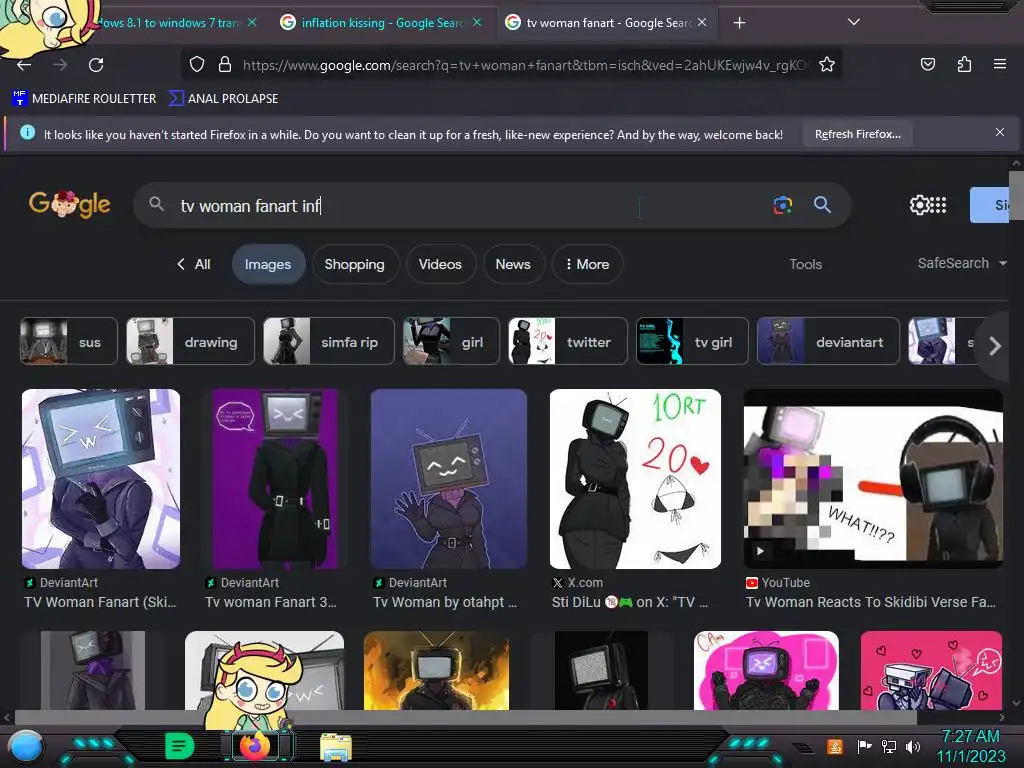Viewport: 1024px width, 768px height.
Task: Open the 'Tv Woman Reacts To Skidibi Verse' link
Action: (871, 602)
